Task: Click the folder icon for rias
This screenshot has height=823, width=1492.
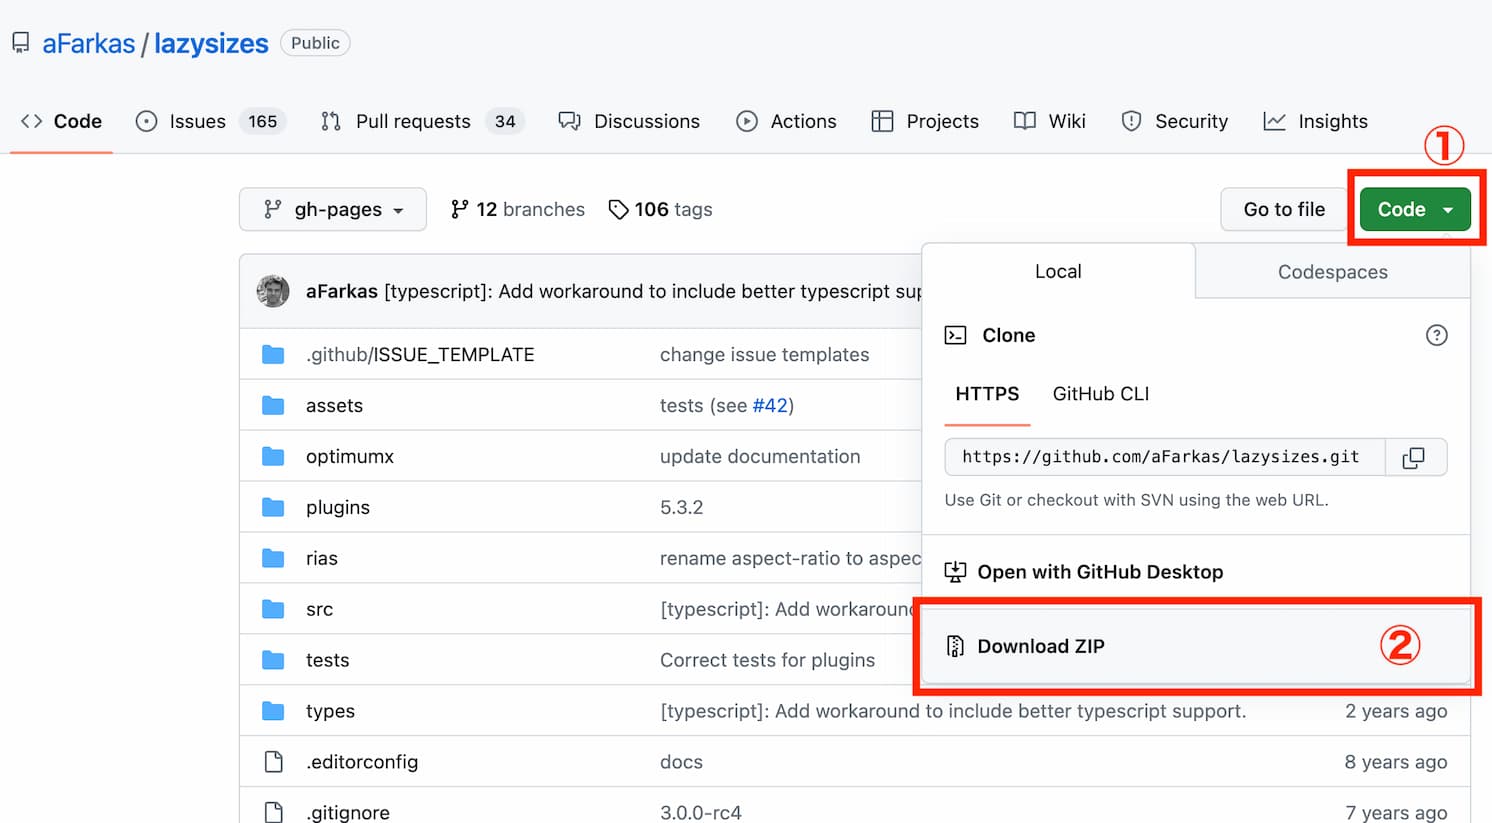Action: 273,558
